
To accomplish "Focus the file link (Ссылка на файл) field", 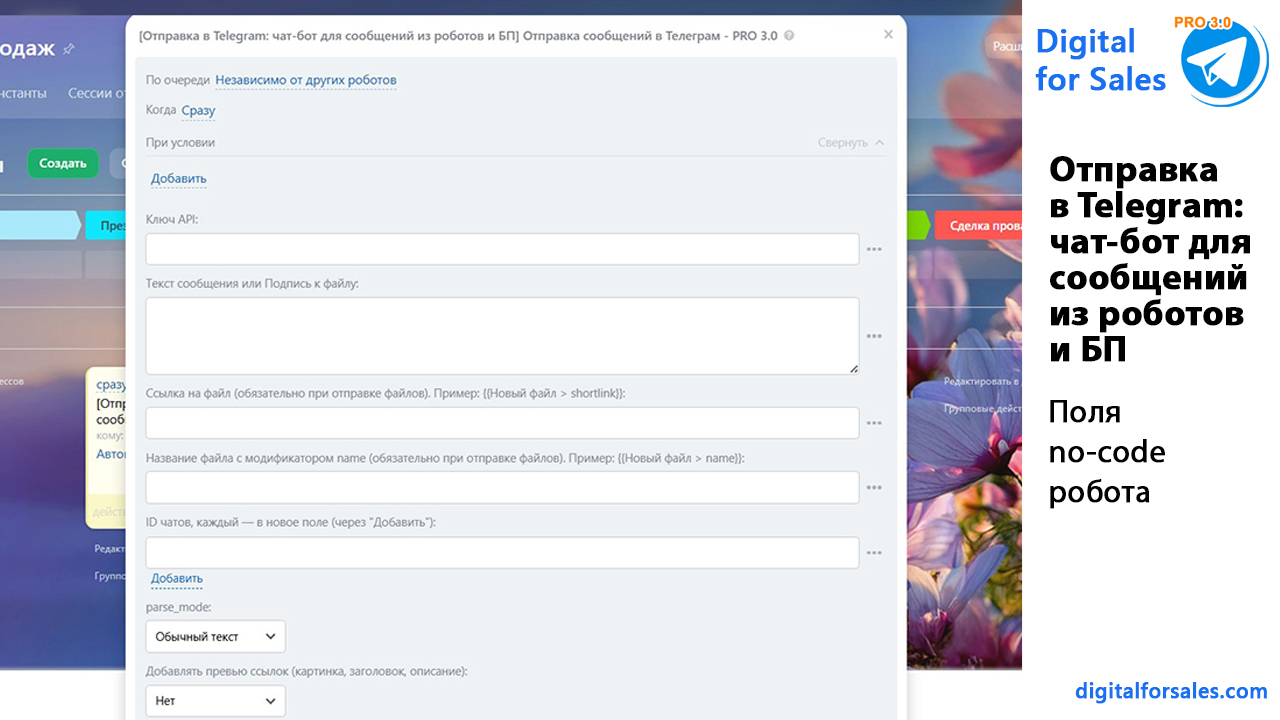I will pyautogui.click(x=502, y=423).
